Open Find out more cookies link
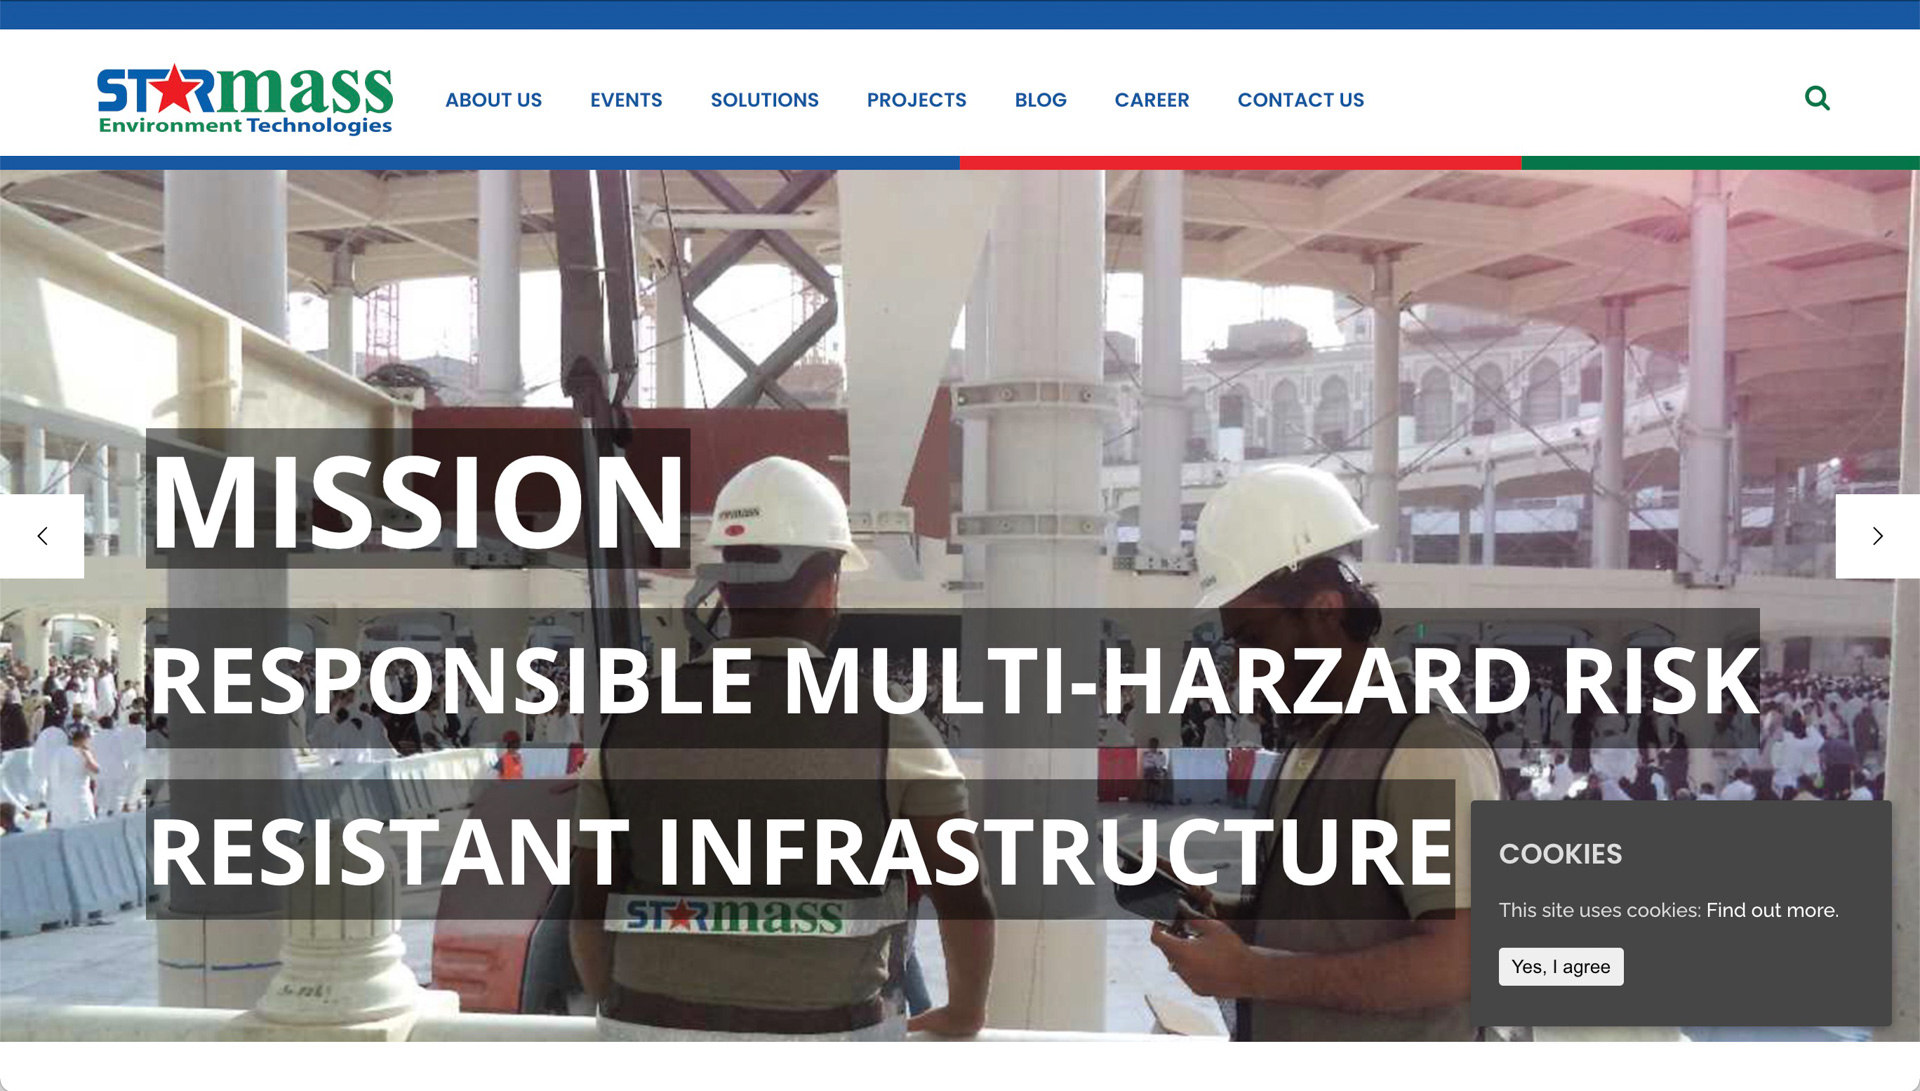This screenshot has width=1920, height=1091. coord(1772,910)
